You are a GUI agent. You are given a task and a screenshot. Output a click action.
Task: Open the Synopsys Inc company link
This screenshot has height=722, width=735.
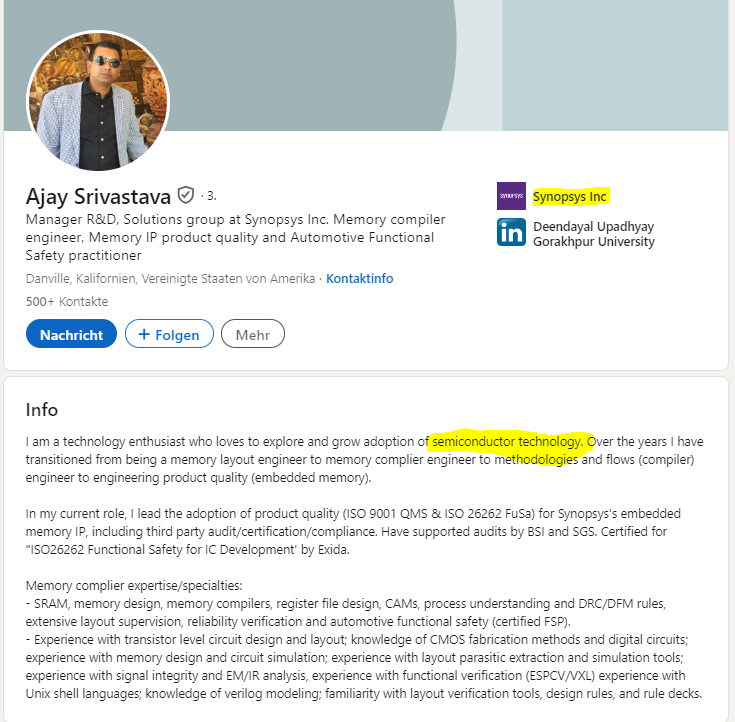[x=570, y=196]
